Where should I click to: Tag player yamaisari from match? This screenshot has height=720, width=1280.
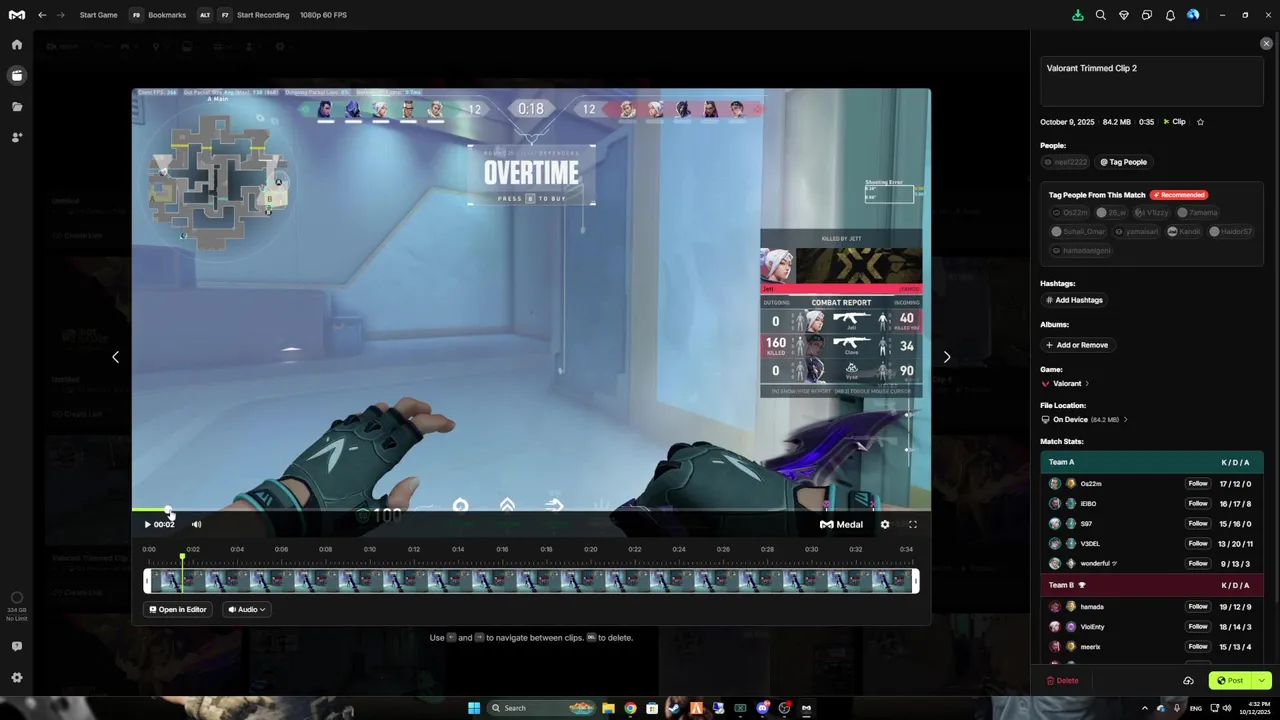(1136, 232)
